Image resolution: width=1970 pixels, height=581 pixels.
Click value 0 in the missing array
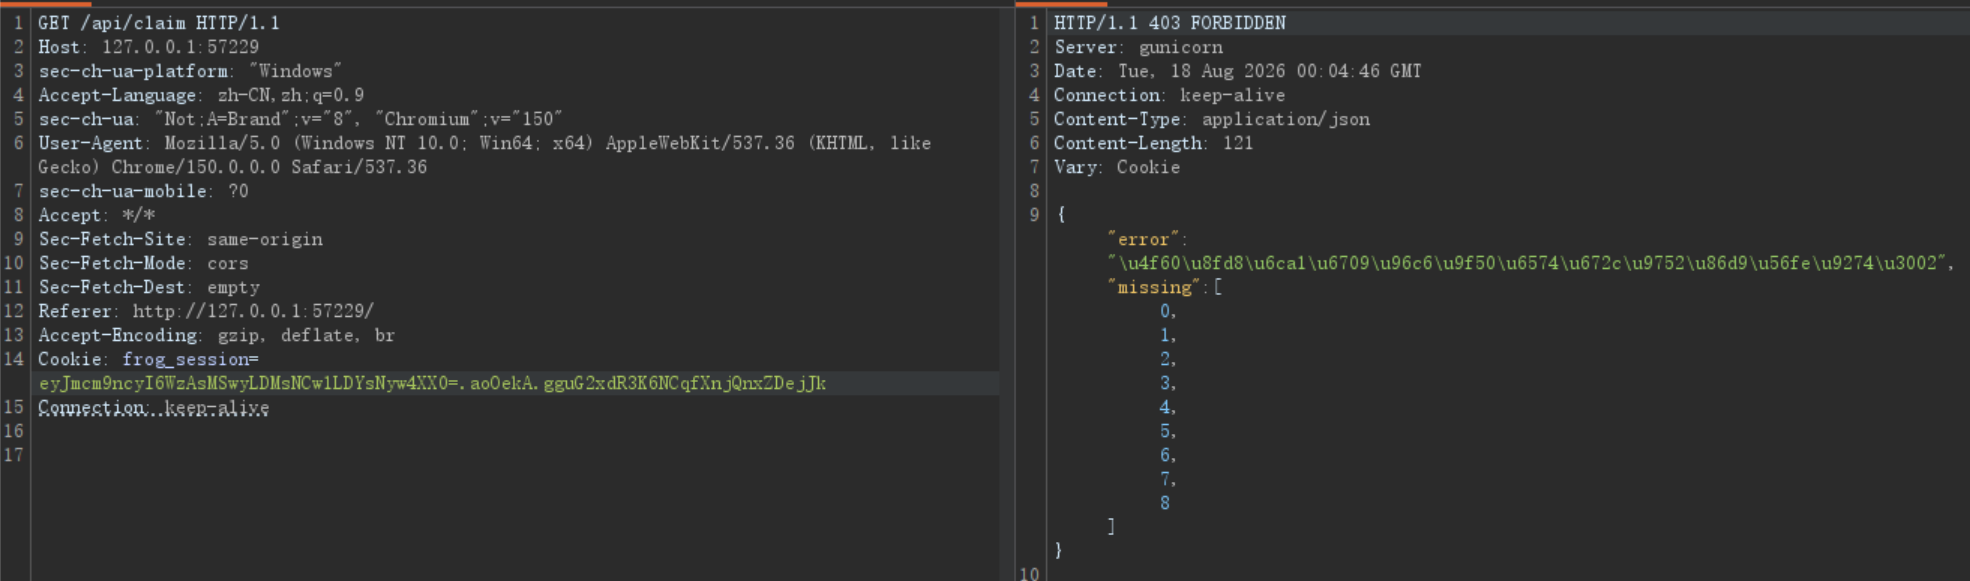click(x=1165, y=311)
